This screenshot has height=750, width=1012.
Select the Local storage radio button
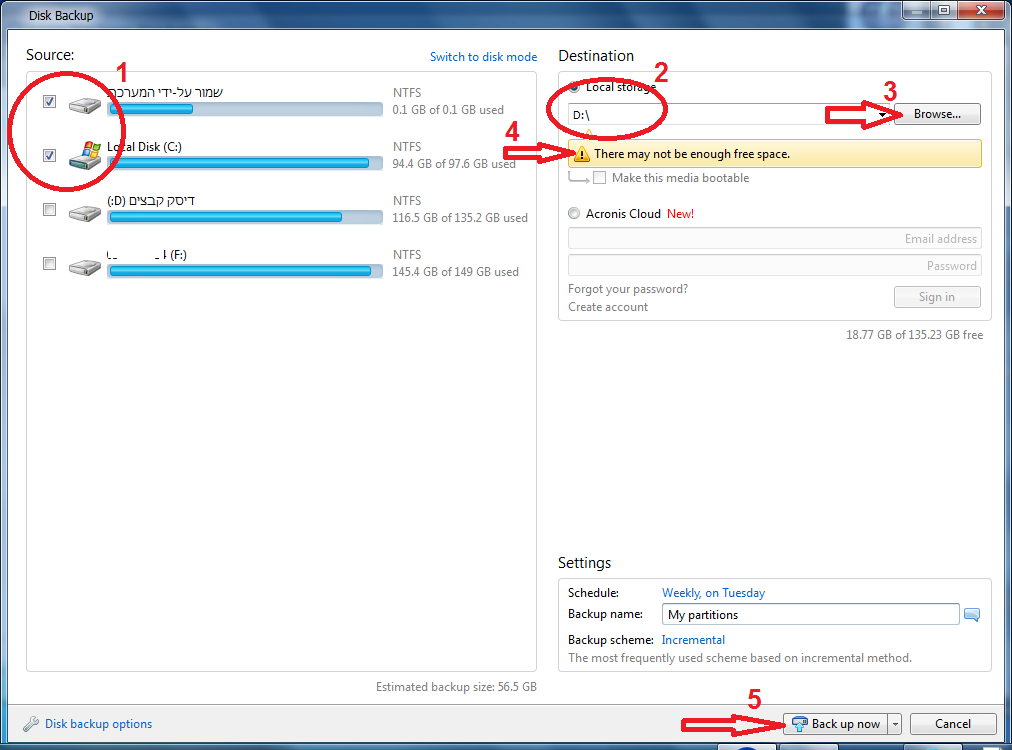point(574,87)
